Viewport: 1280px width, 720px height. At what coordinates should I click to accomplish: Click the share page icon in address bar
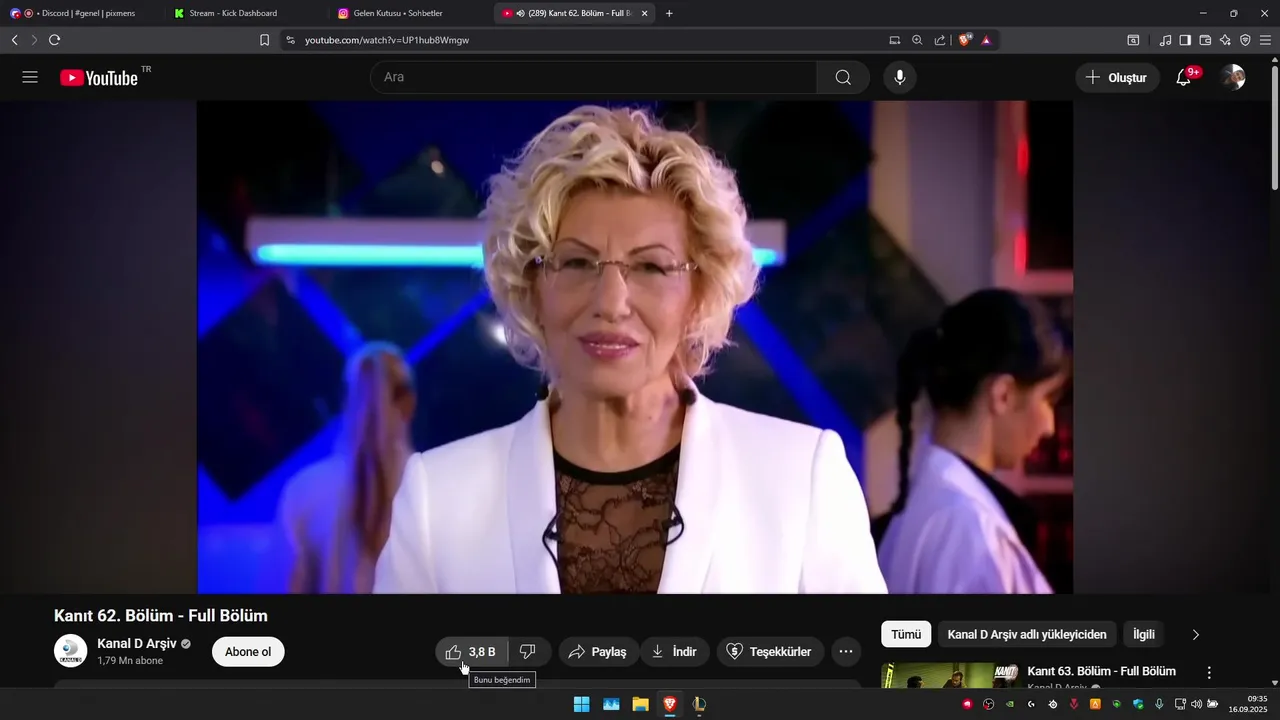click(940, 40)
